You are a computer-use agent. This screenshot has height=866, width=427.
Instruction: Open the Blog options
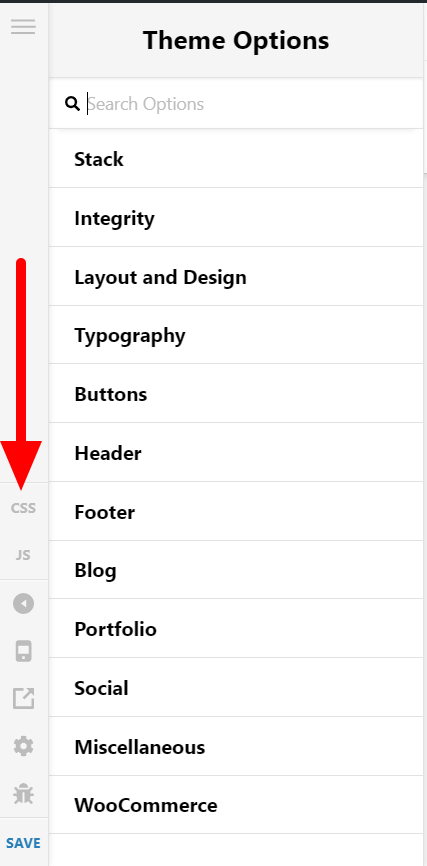click(x=236, y=569)
